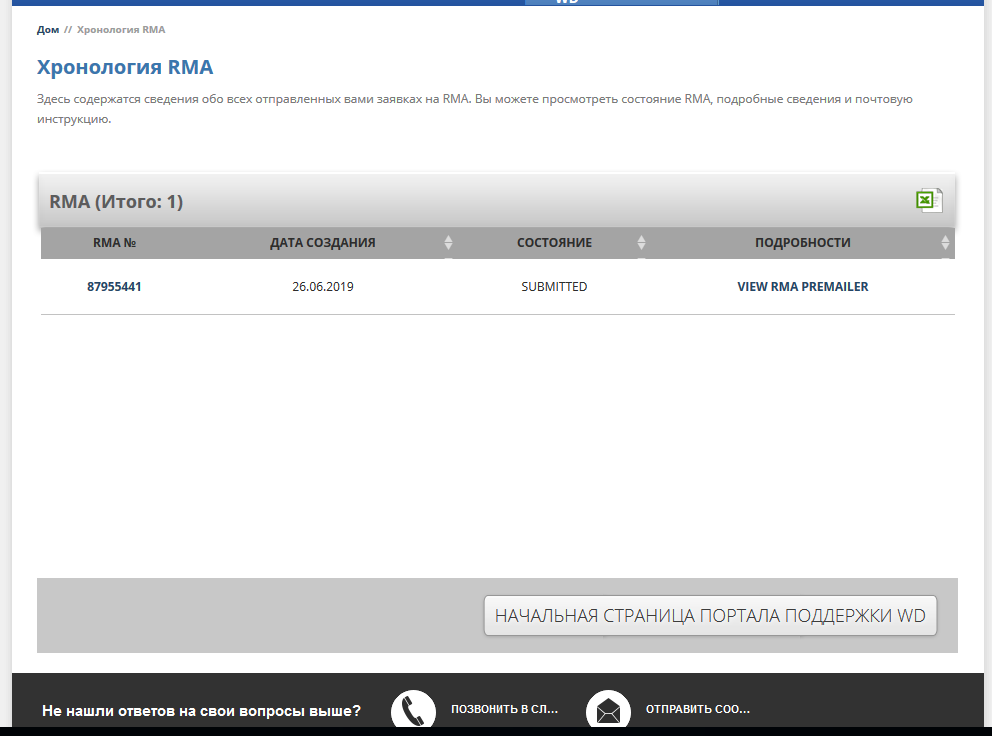Export RMA list with the Excel icon

coord(929,201)
